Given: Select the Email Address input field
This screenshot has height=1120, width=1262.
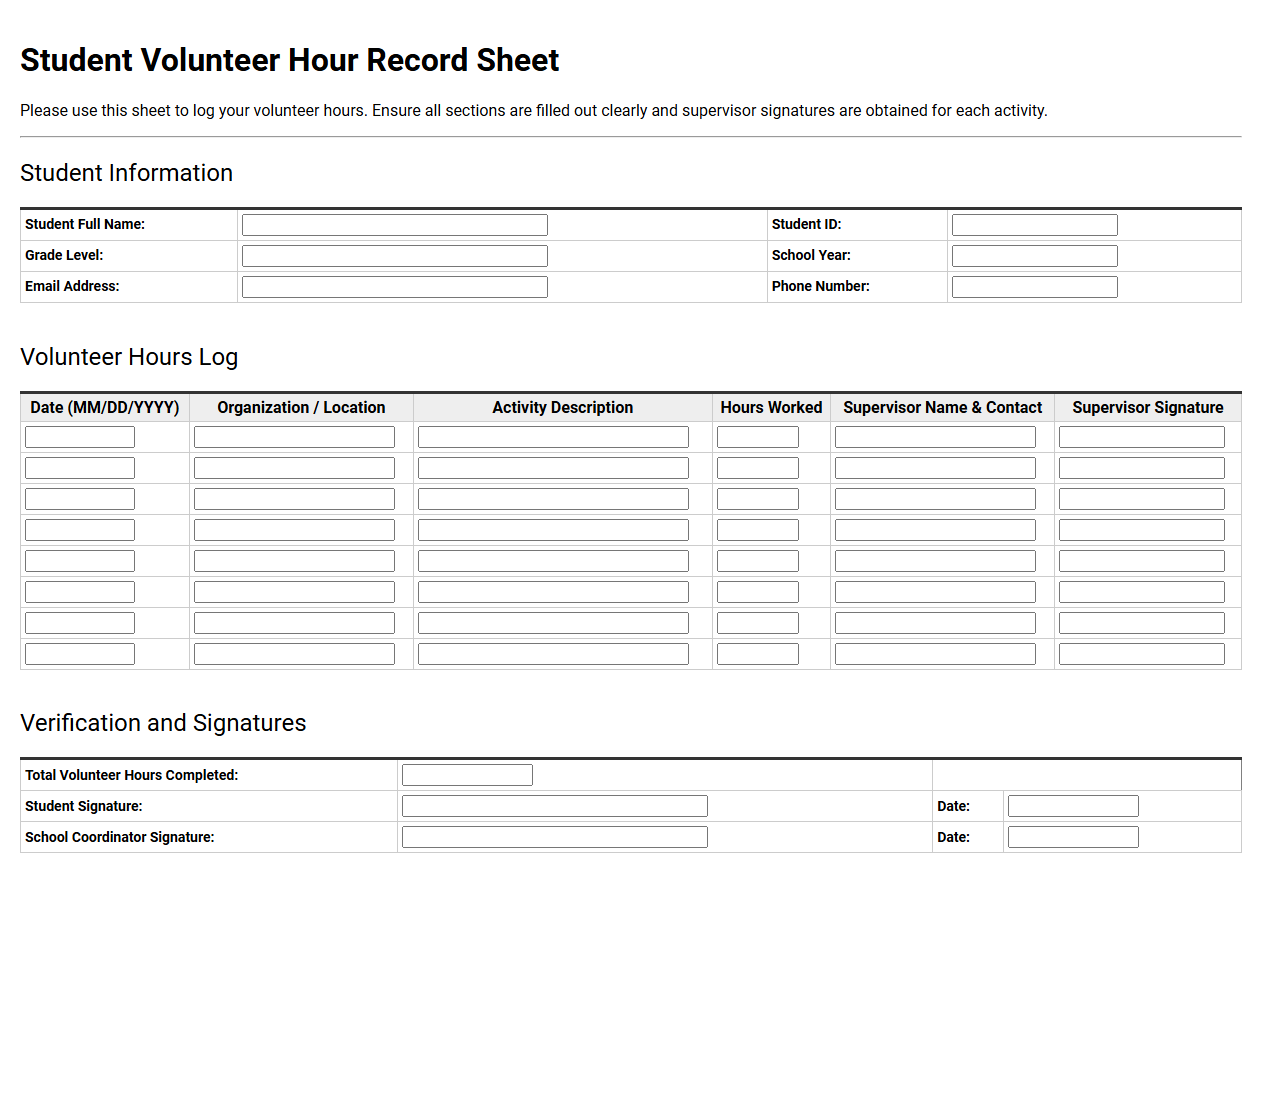Looking at the screenshot, I should [x=395, y=287].
